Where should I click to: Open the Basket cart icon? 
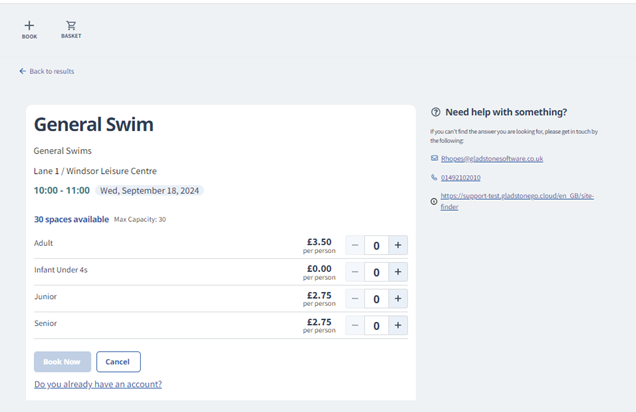click(71, 26)
